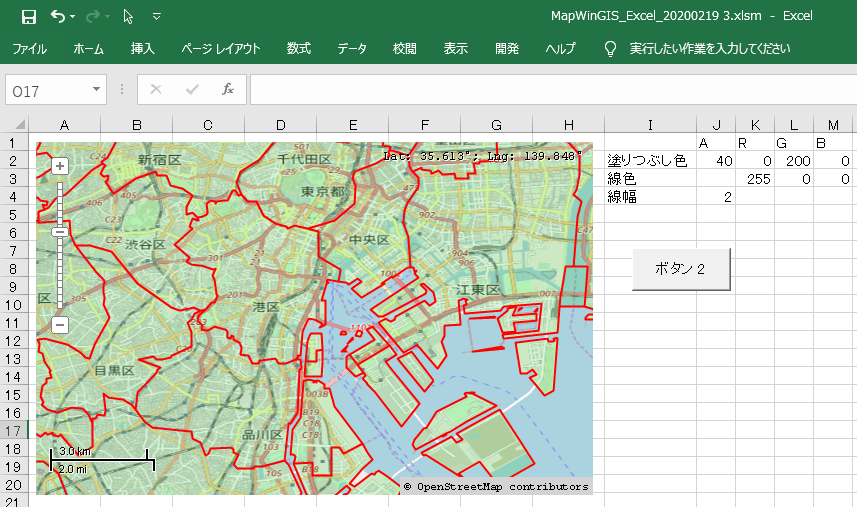The width and height of the screenshot is (857, 507).
Task: Select the cell containing 40
Action: point(716,161)
